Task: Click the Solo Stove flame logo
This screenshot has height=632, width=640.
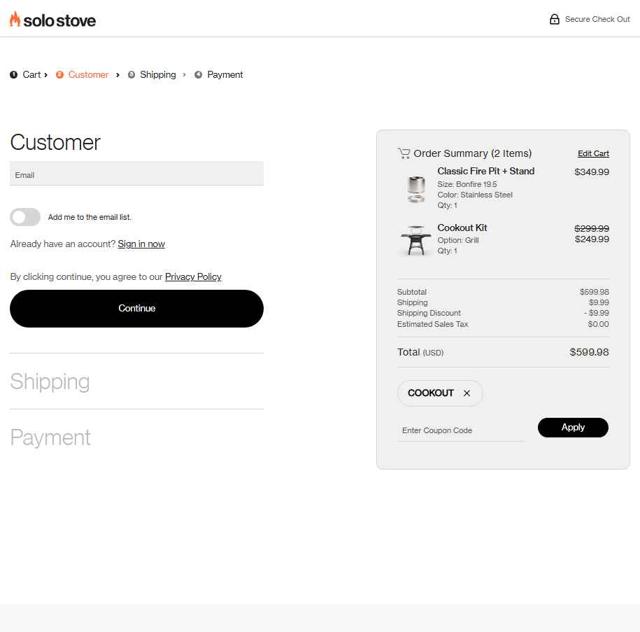Action: [x=15, y=19]
